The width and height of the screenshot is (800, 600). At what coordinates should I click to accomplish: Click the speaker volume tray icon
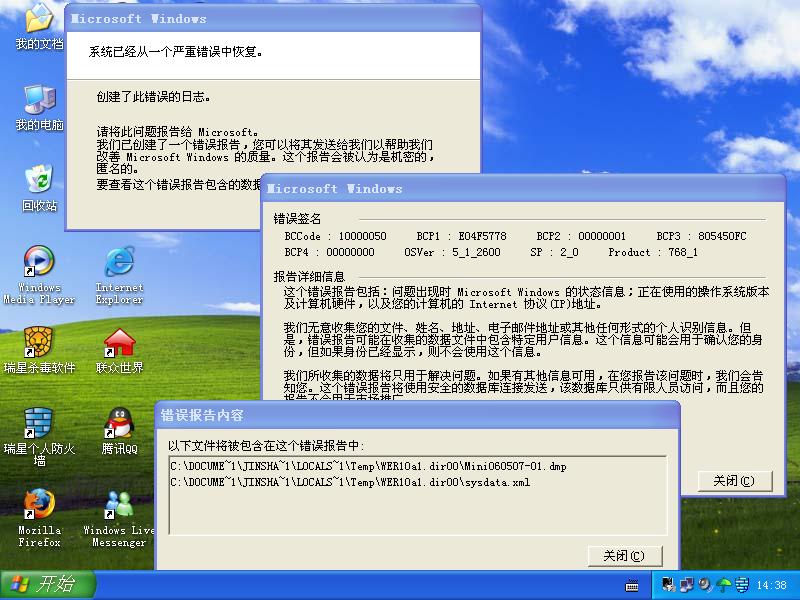[705, 585]
